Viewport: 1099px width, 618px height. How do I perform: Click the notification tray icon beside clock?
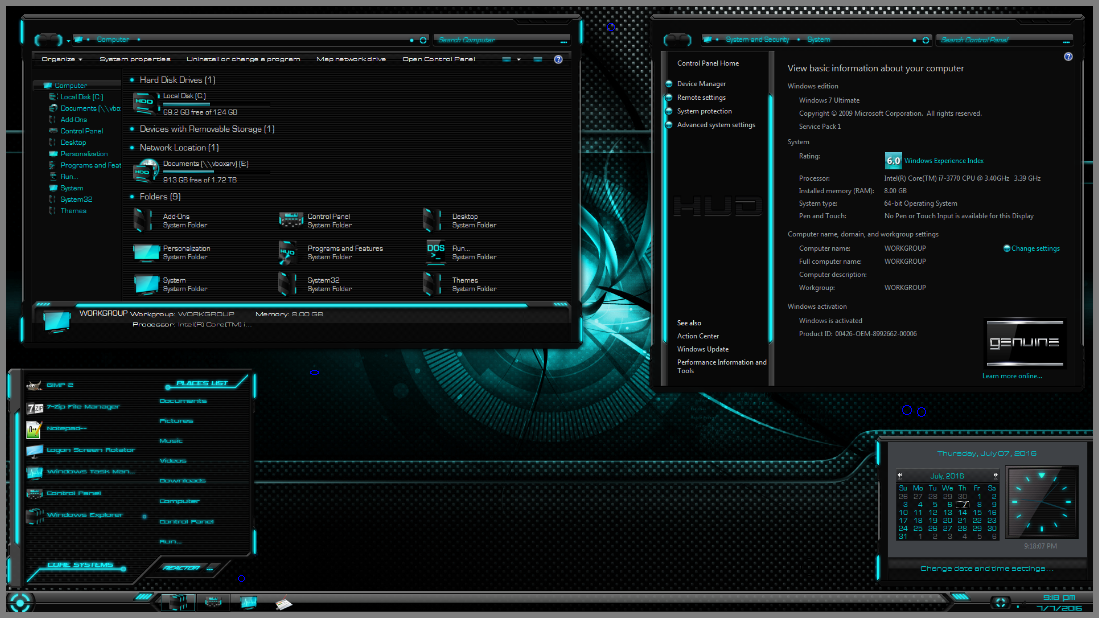point(1000,602)
